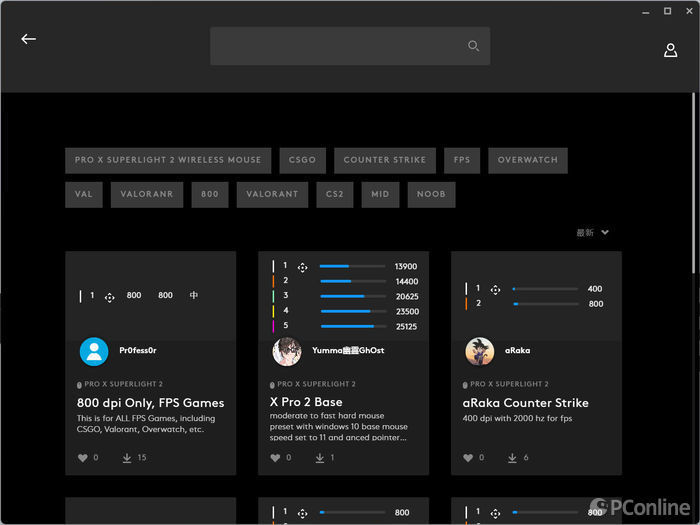The image size is (700, 525).
Task: Open the 最新 sort dropdown
Action: (592, 233)
